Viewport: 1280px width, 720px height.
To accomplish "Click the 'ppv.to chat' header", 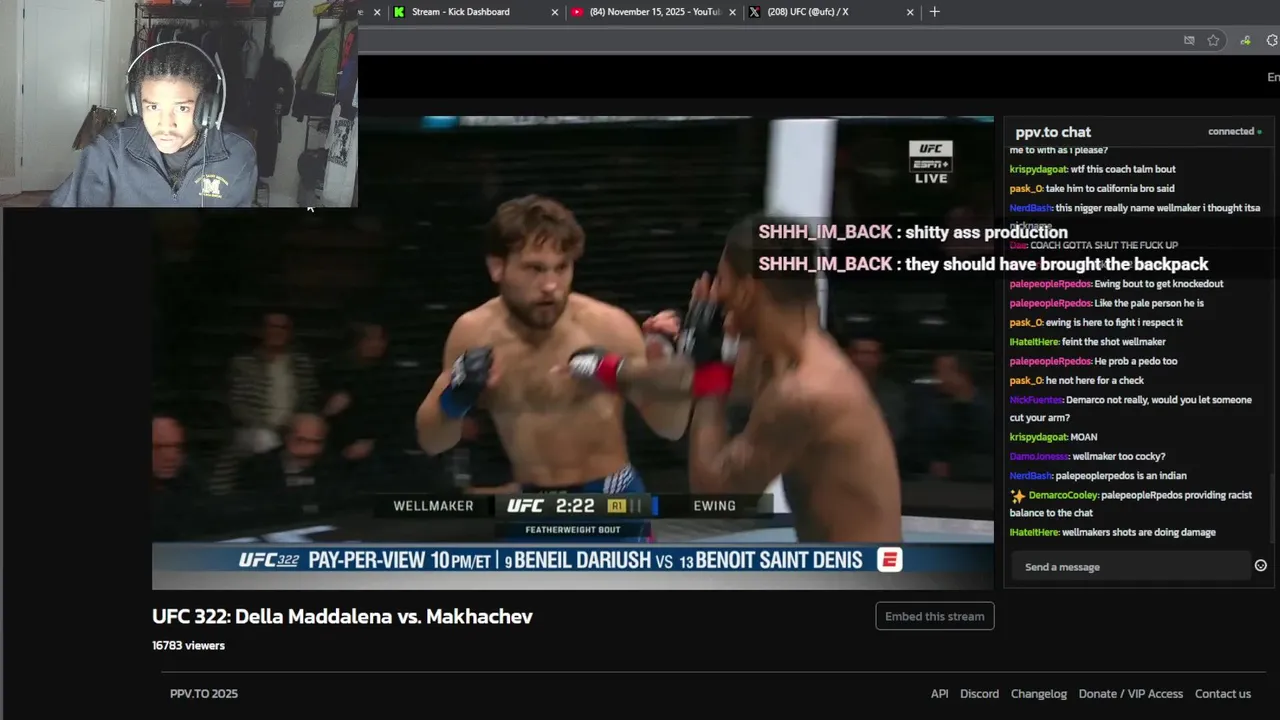I will coord(1053,132).
